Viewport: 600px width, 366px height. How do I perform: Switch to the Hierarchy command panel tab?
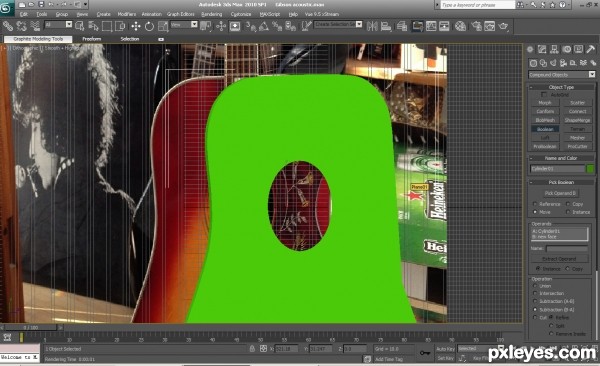point(554,49)
